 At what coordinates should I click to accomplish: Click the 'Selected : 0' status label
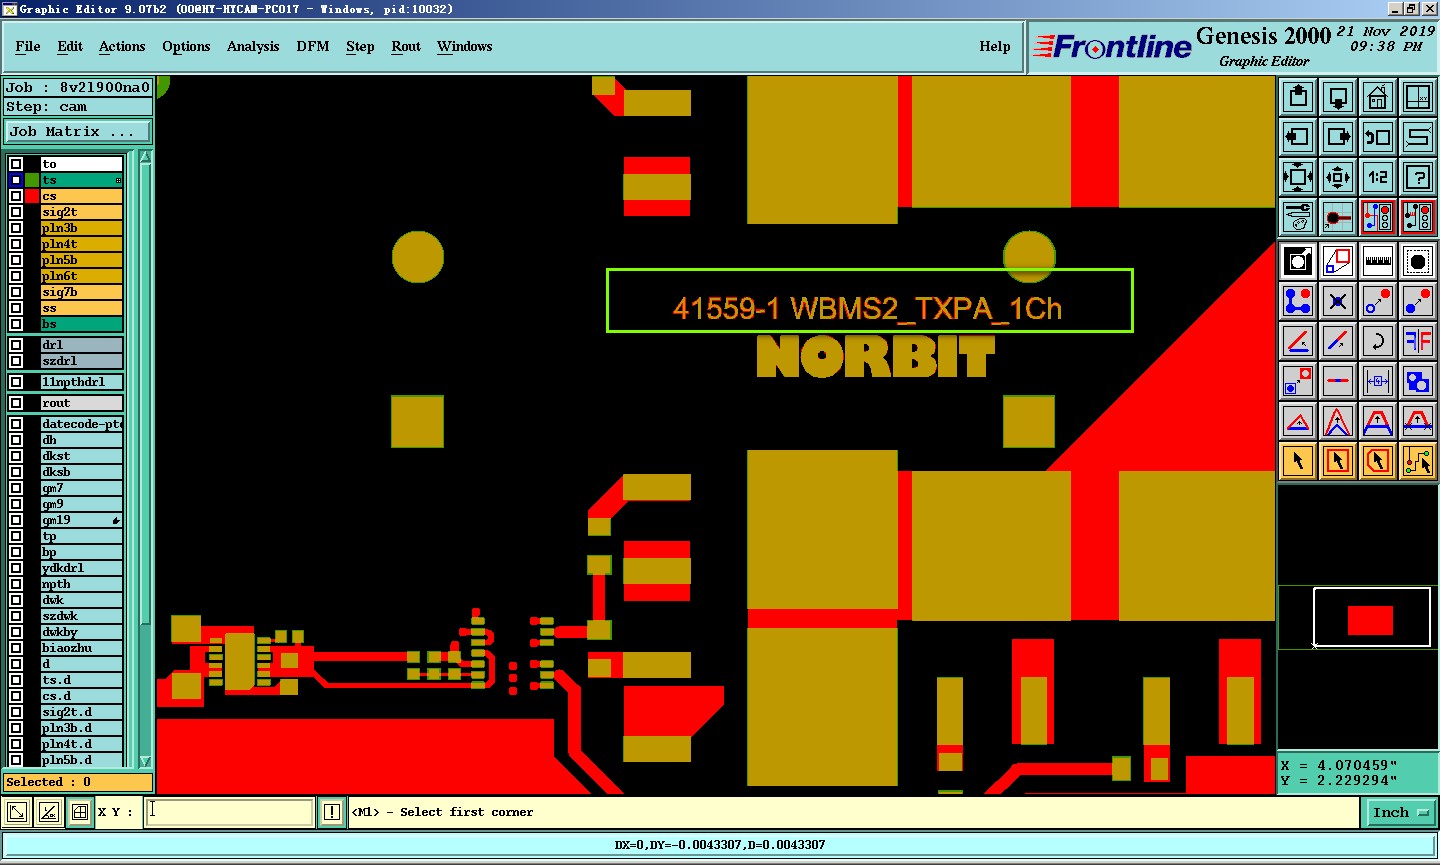coord(78,782)
